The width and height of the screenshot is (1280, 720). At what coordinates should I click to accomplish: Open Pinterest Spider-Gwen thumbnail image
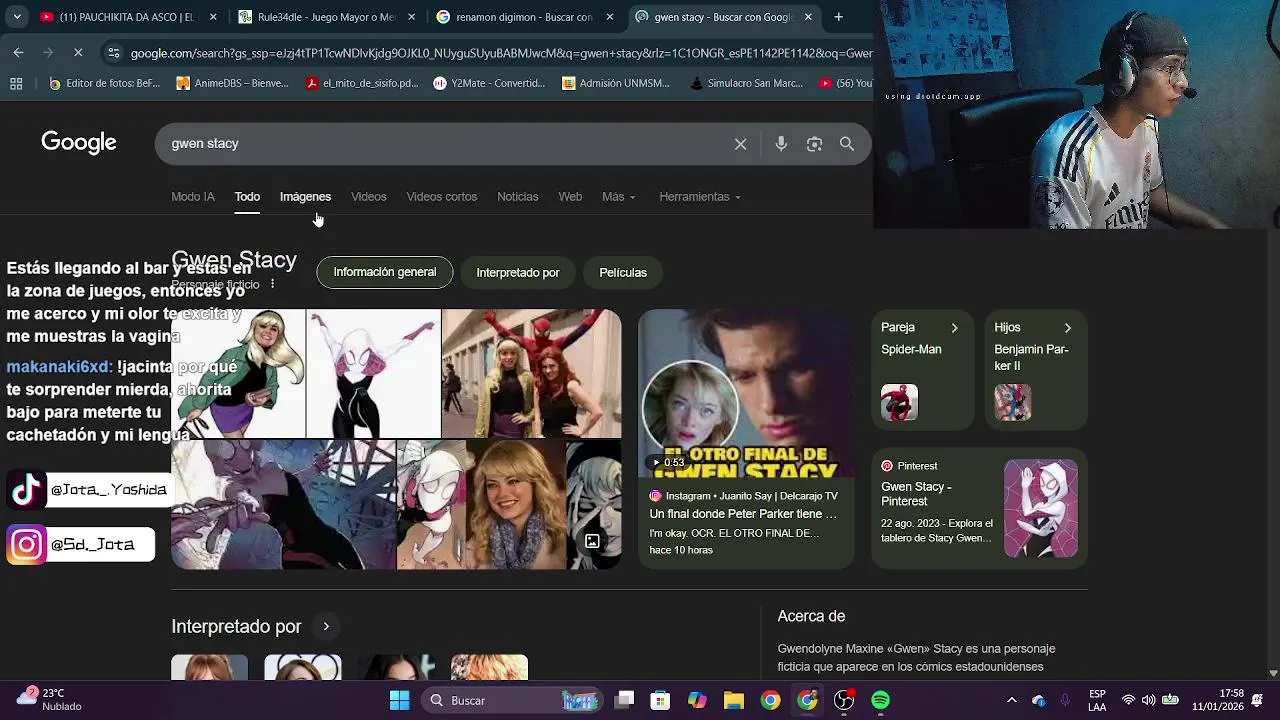click(x=1041, y=508)
